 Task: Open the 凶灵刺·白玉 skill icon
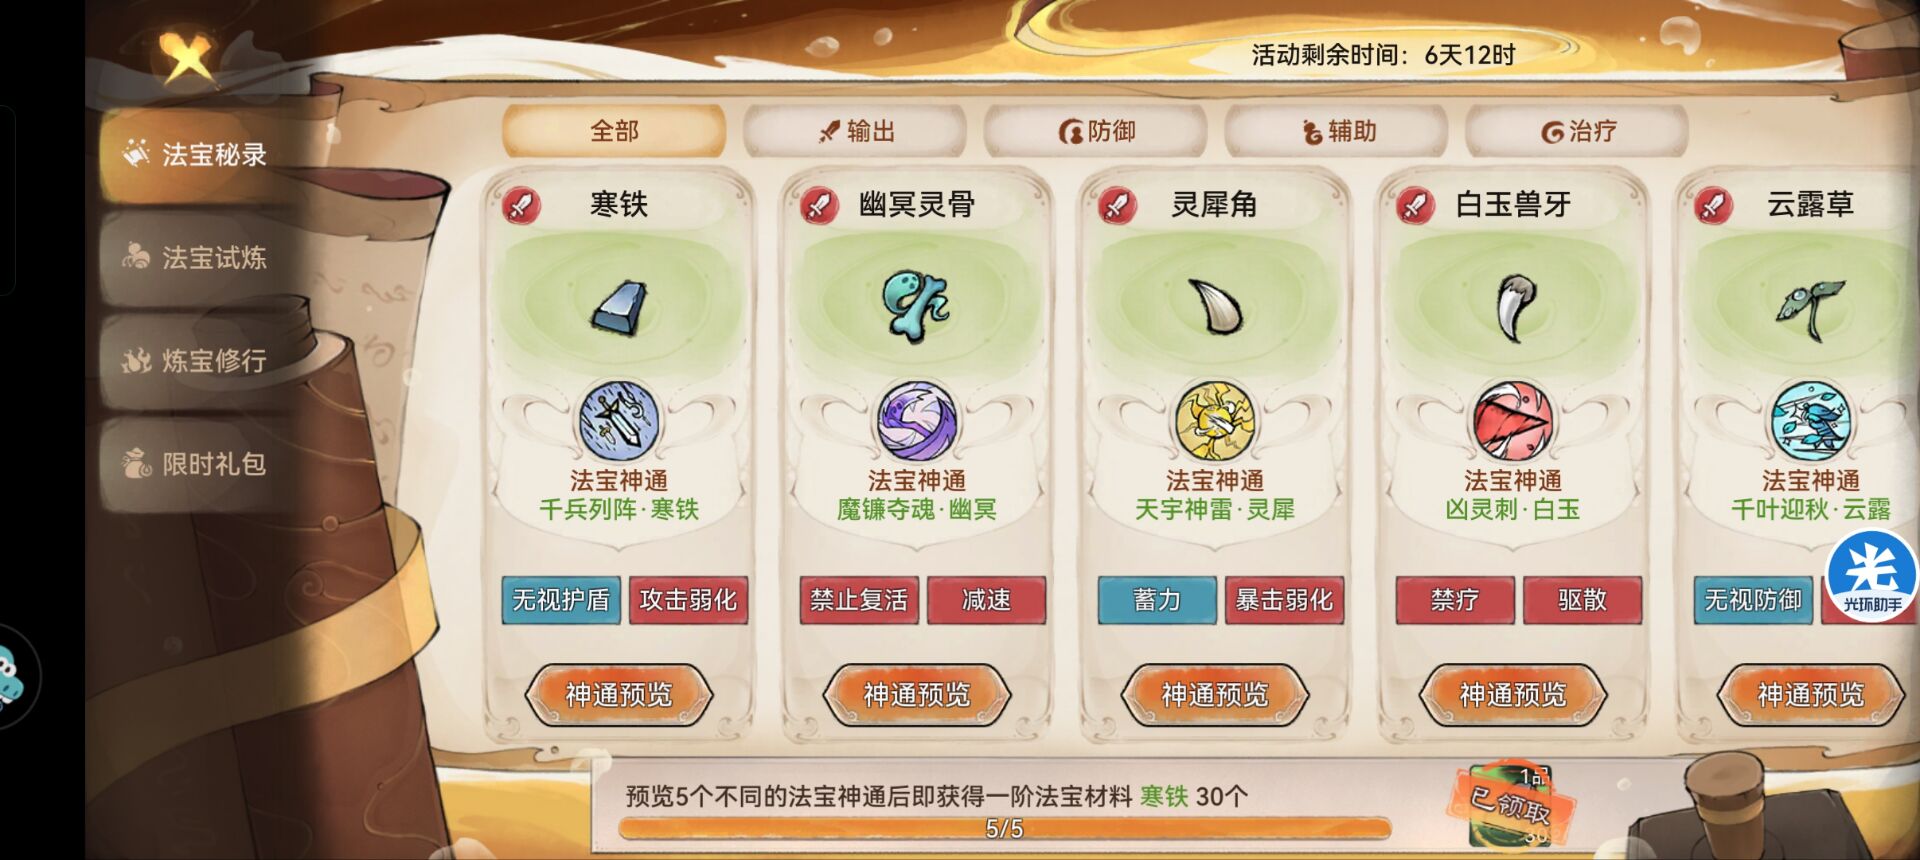[x=1513, y=421]
